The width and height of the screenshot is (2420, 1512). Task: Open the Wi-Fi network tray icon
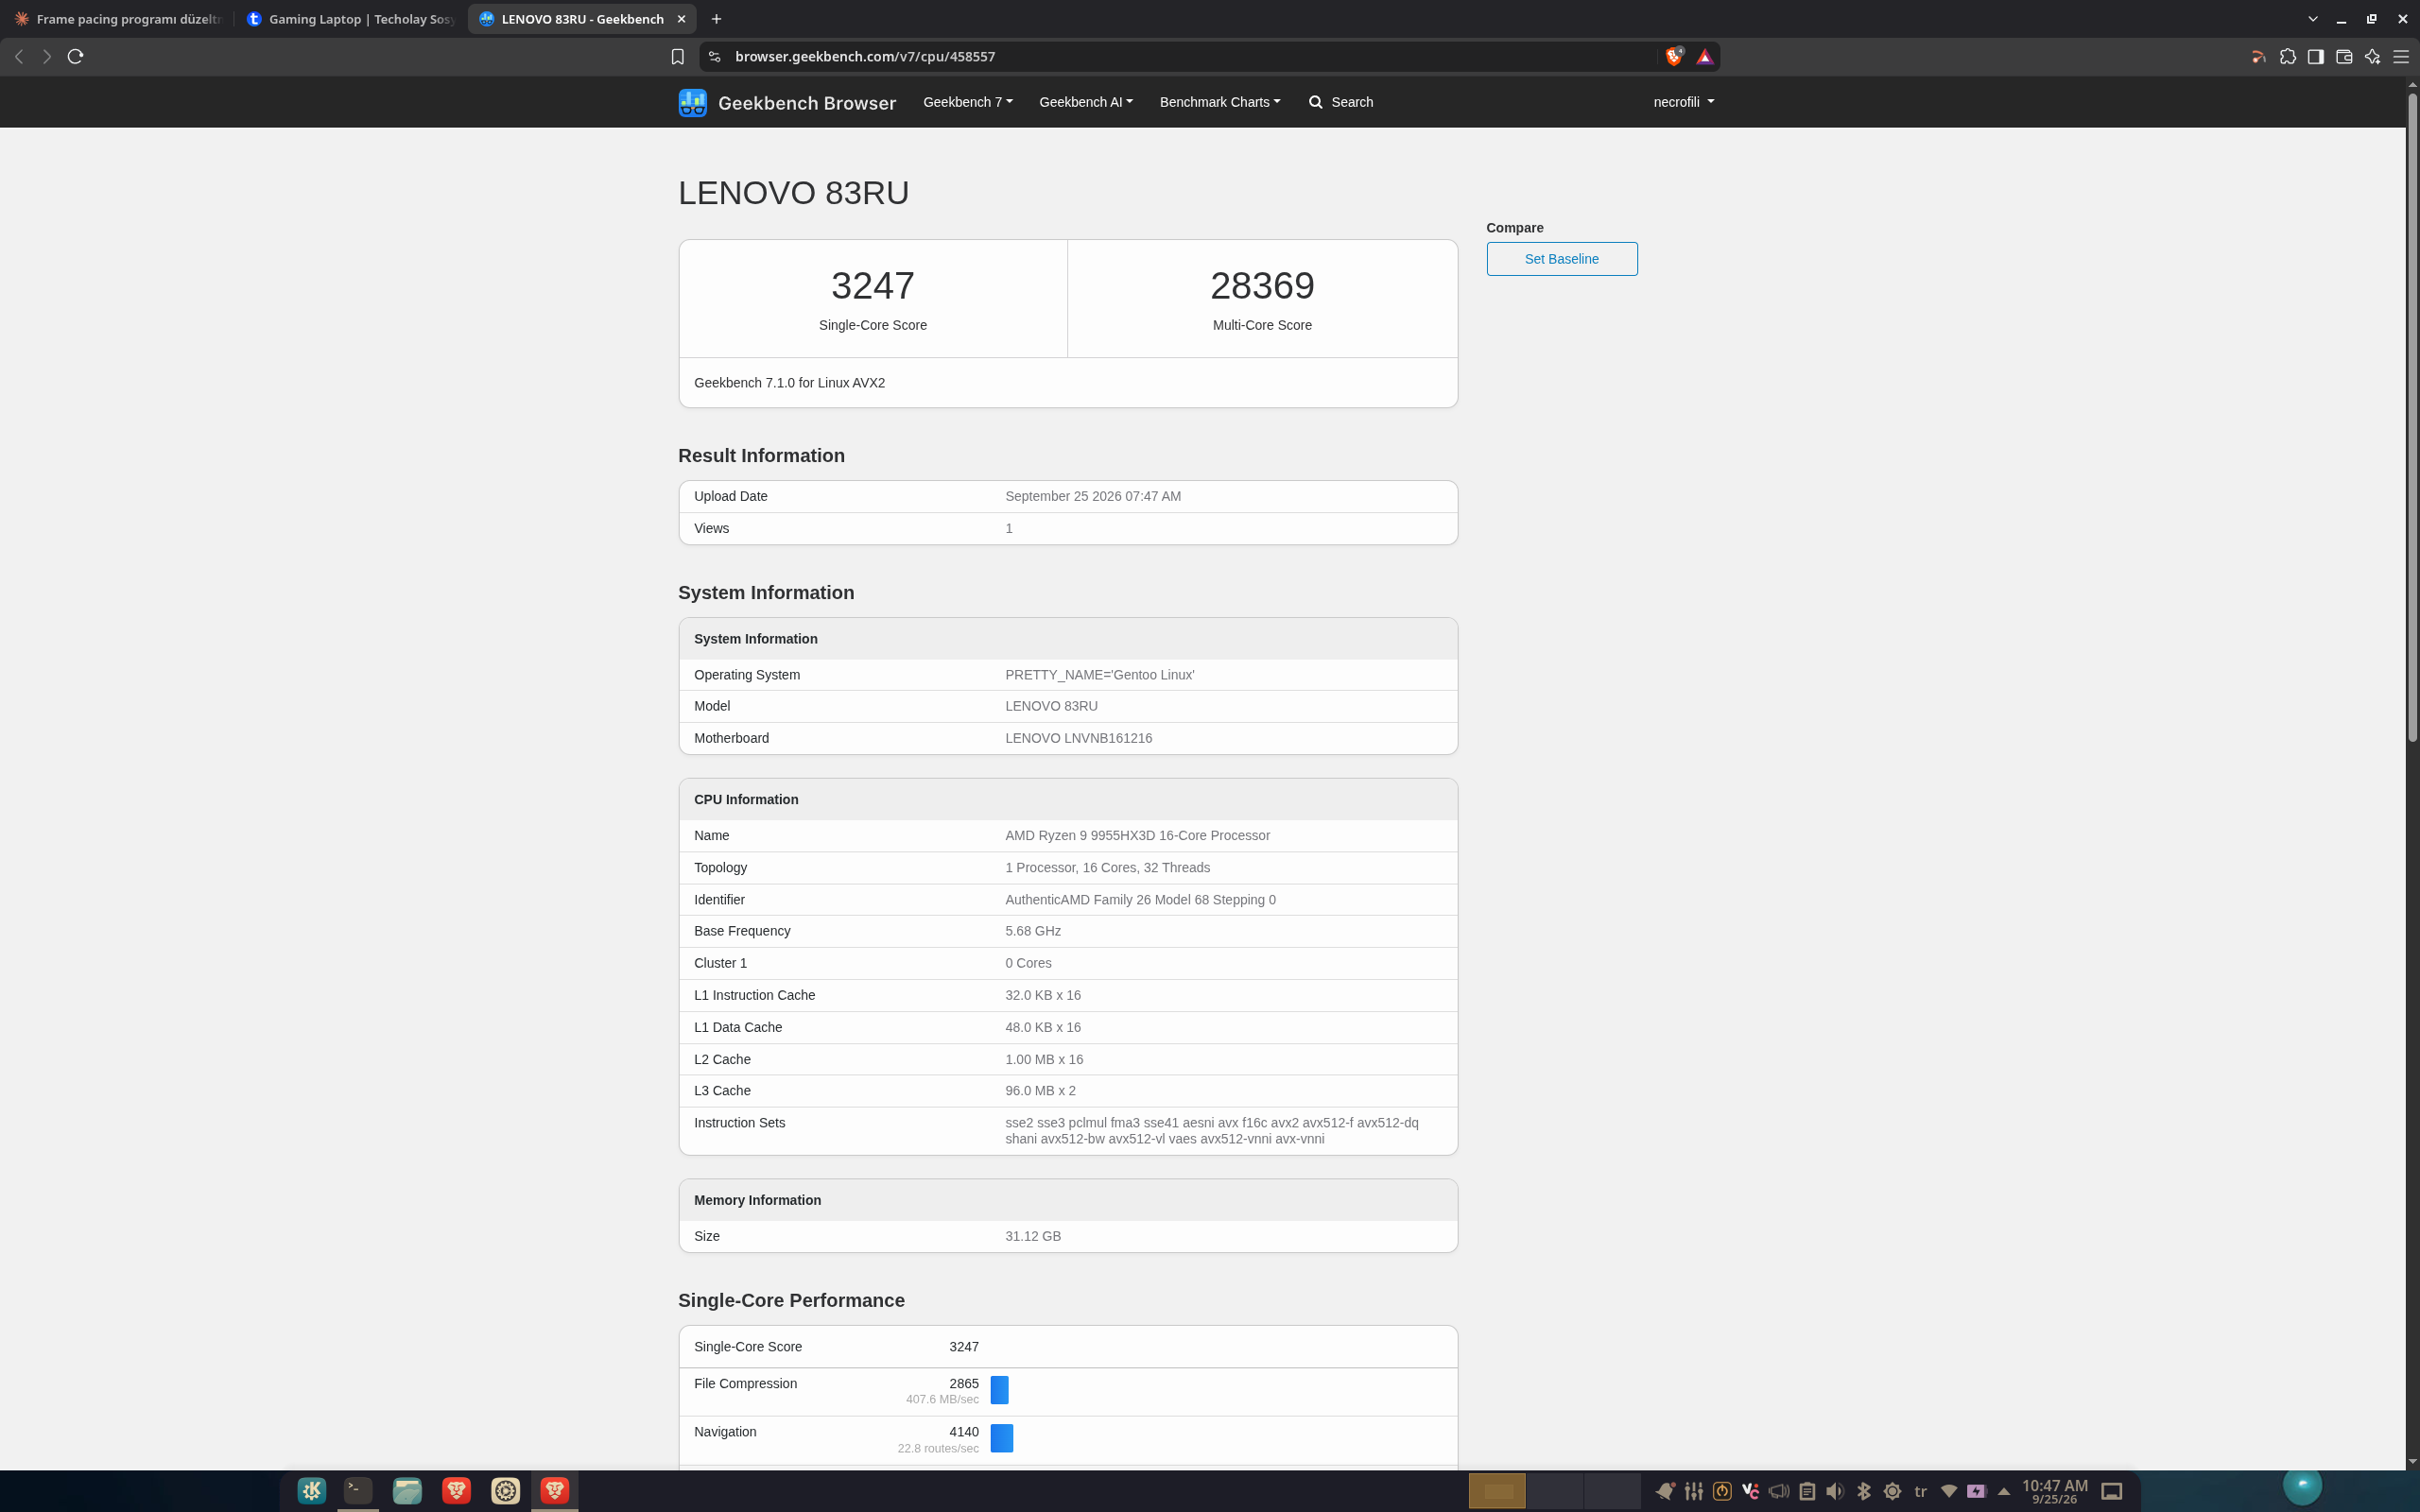[1948, 1491]
